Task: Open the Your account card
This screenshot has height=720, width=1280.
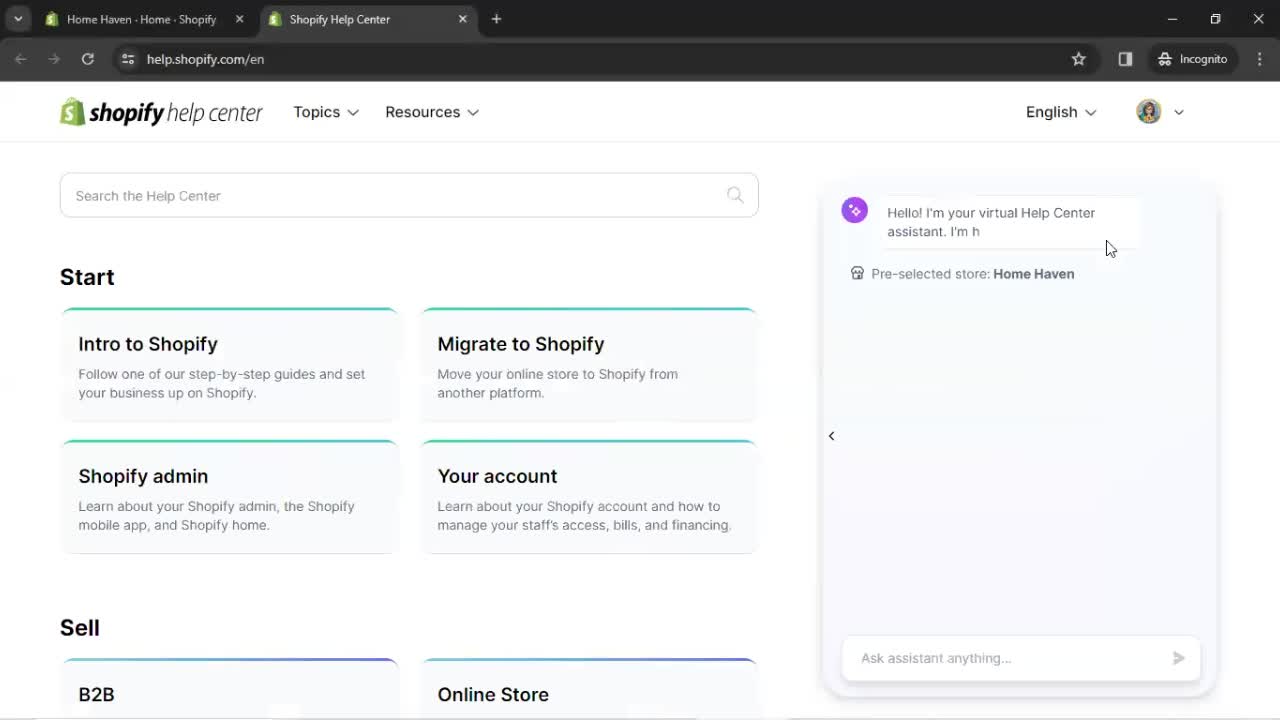Action: (589, 497)
